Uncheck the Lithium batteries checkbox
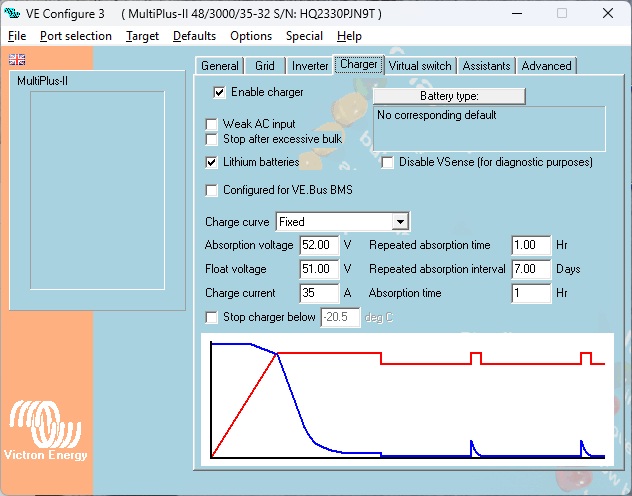 [x=211, y=162]
